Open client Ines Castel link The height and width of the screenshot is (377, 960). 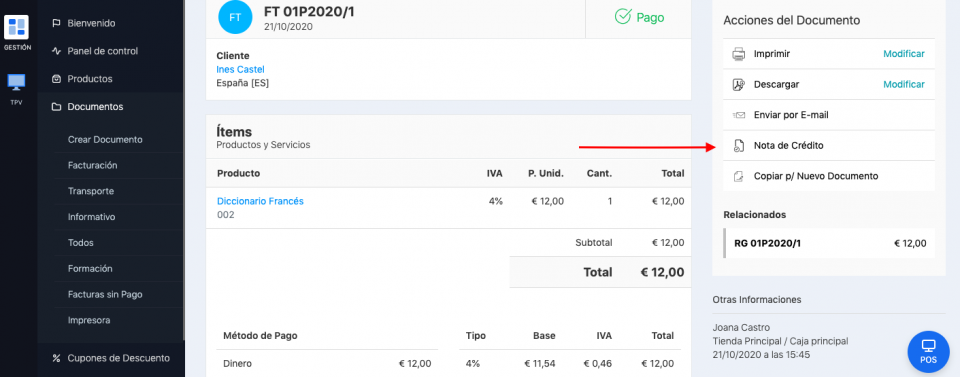241,69
